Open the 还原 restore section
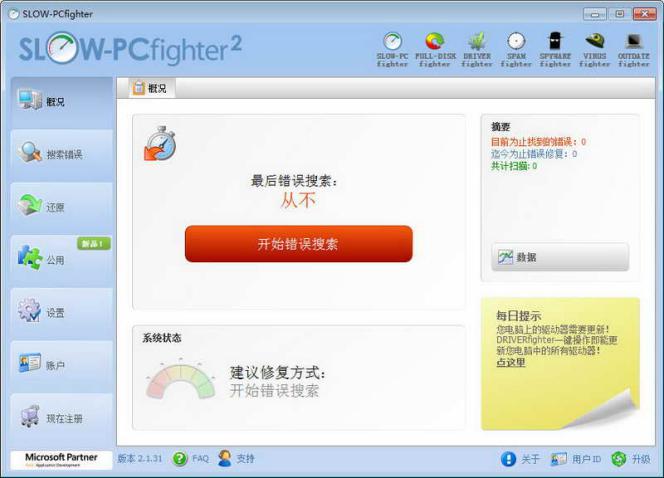 coord(62,207)
